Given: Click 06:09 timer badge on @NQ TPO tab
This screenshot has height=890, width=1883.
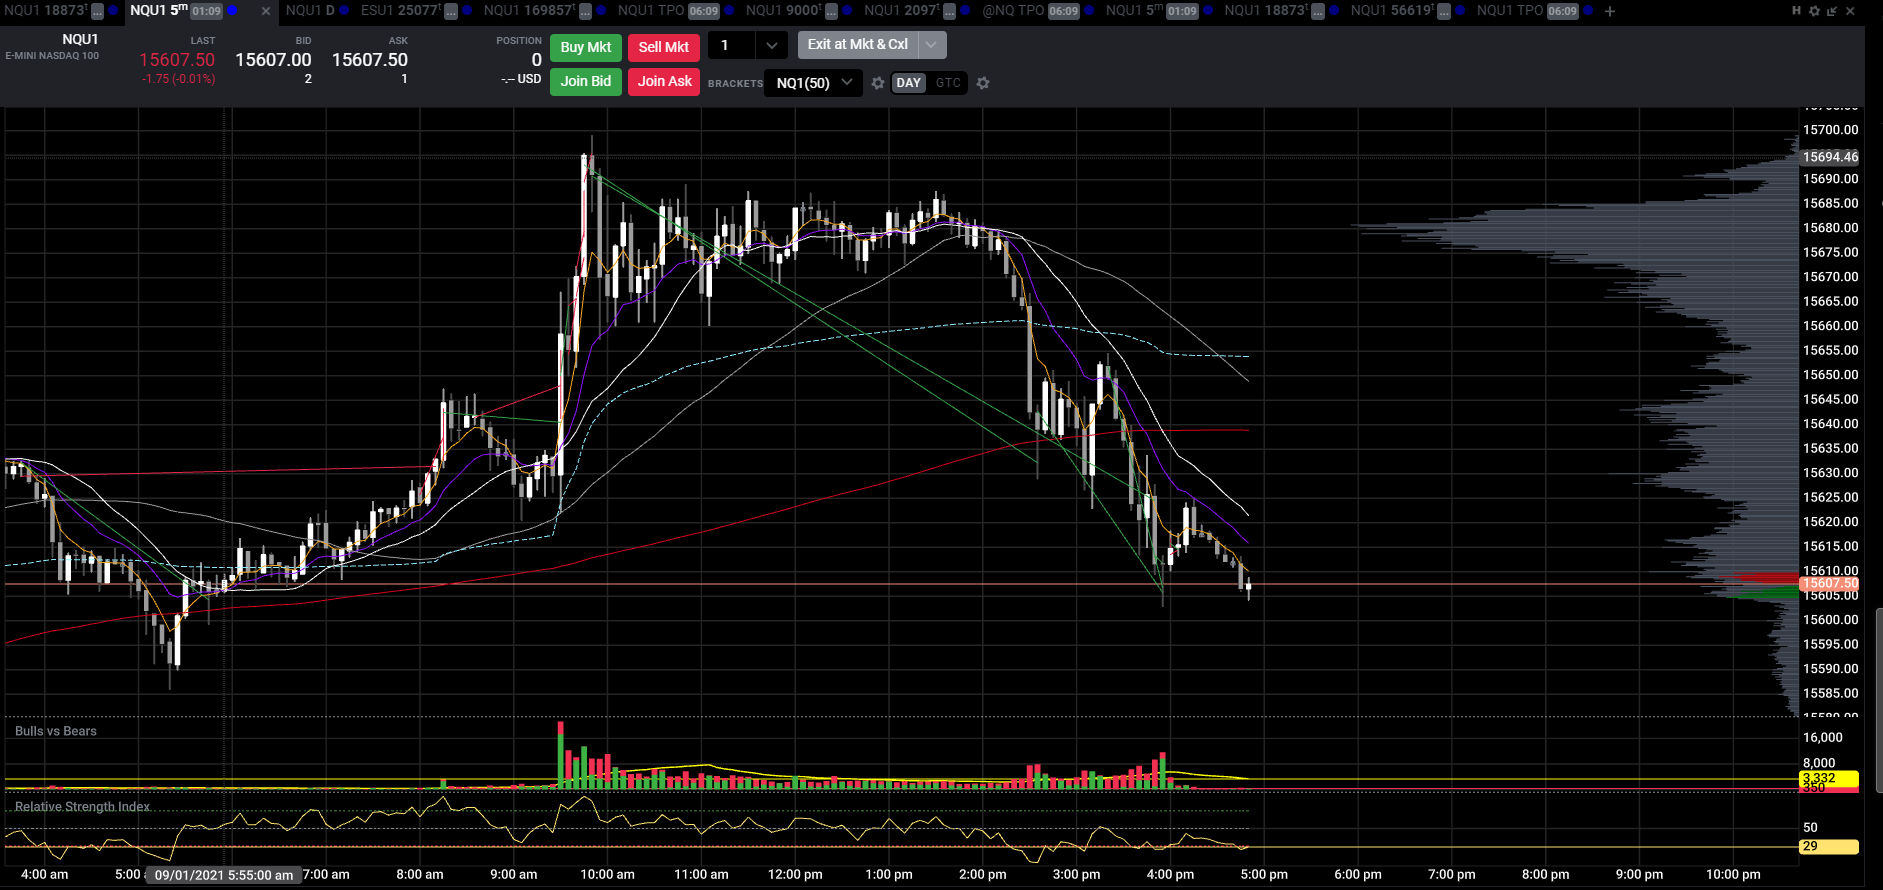Looking at the screenshot, I should 1064,11.
